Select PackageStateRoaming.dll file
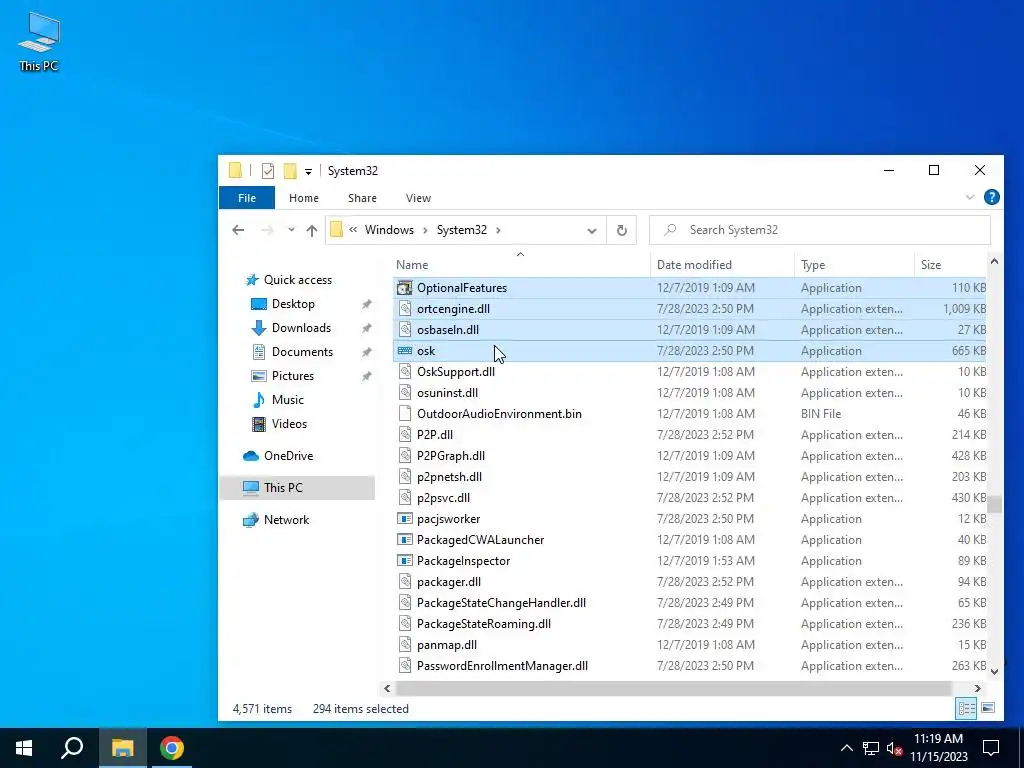The image size is (1024, 768). pos(484,624)
